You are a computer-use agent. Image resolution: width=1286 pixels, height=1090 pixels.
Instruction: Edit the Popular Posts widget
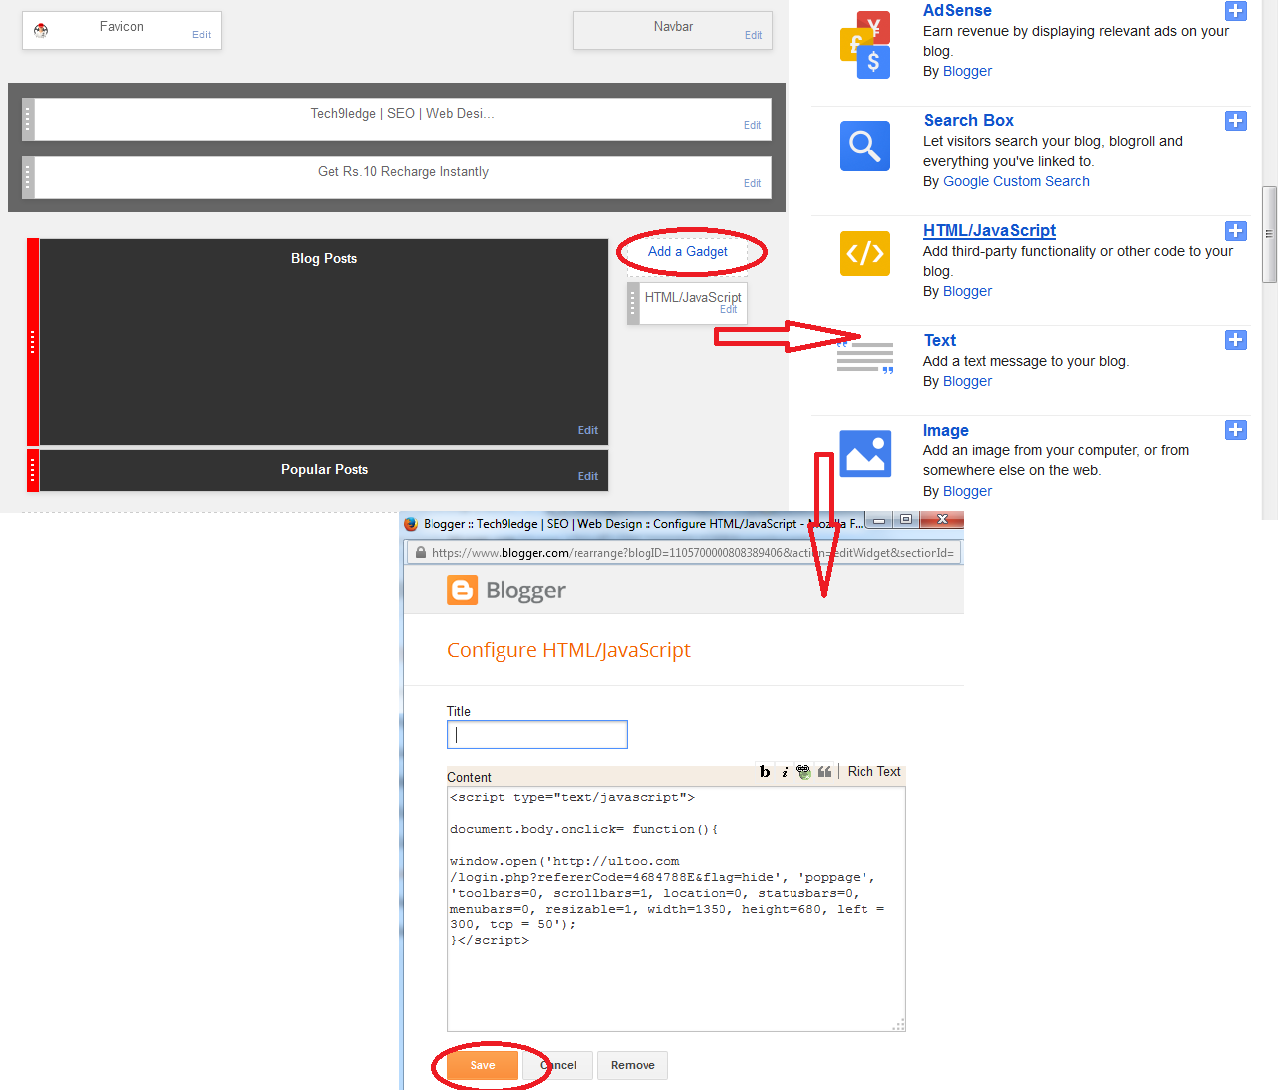point(587,476)
